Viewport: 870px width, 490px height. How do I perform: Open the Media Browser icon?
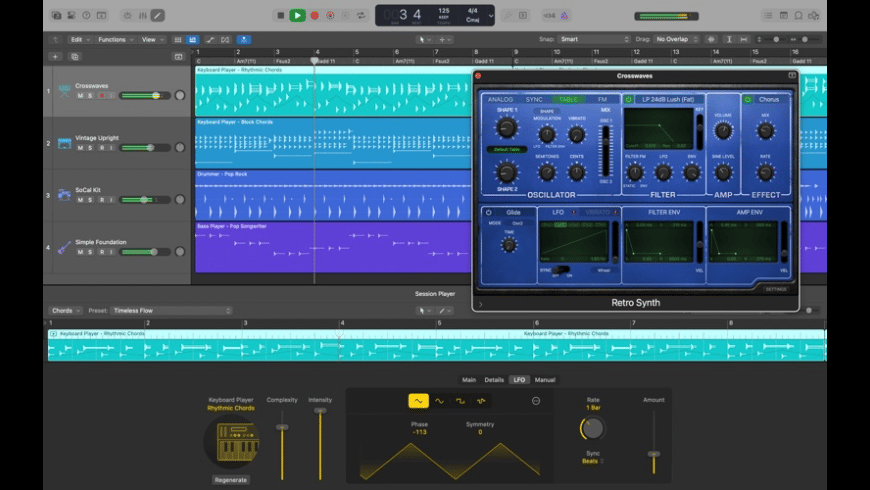pyautogui.click(x=813, y=16)
